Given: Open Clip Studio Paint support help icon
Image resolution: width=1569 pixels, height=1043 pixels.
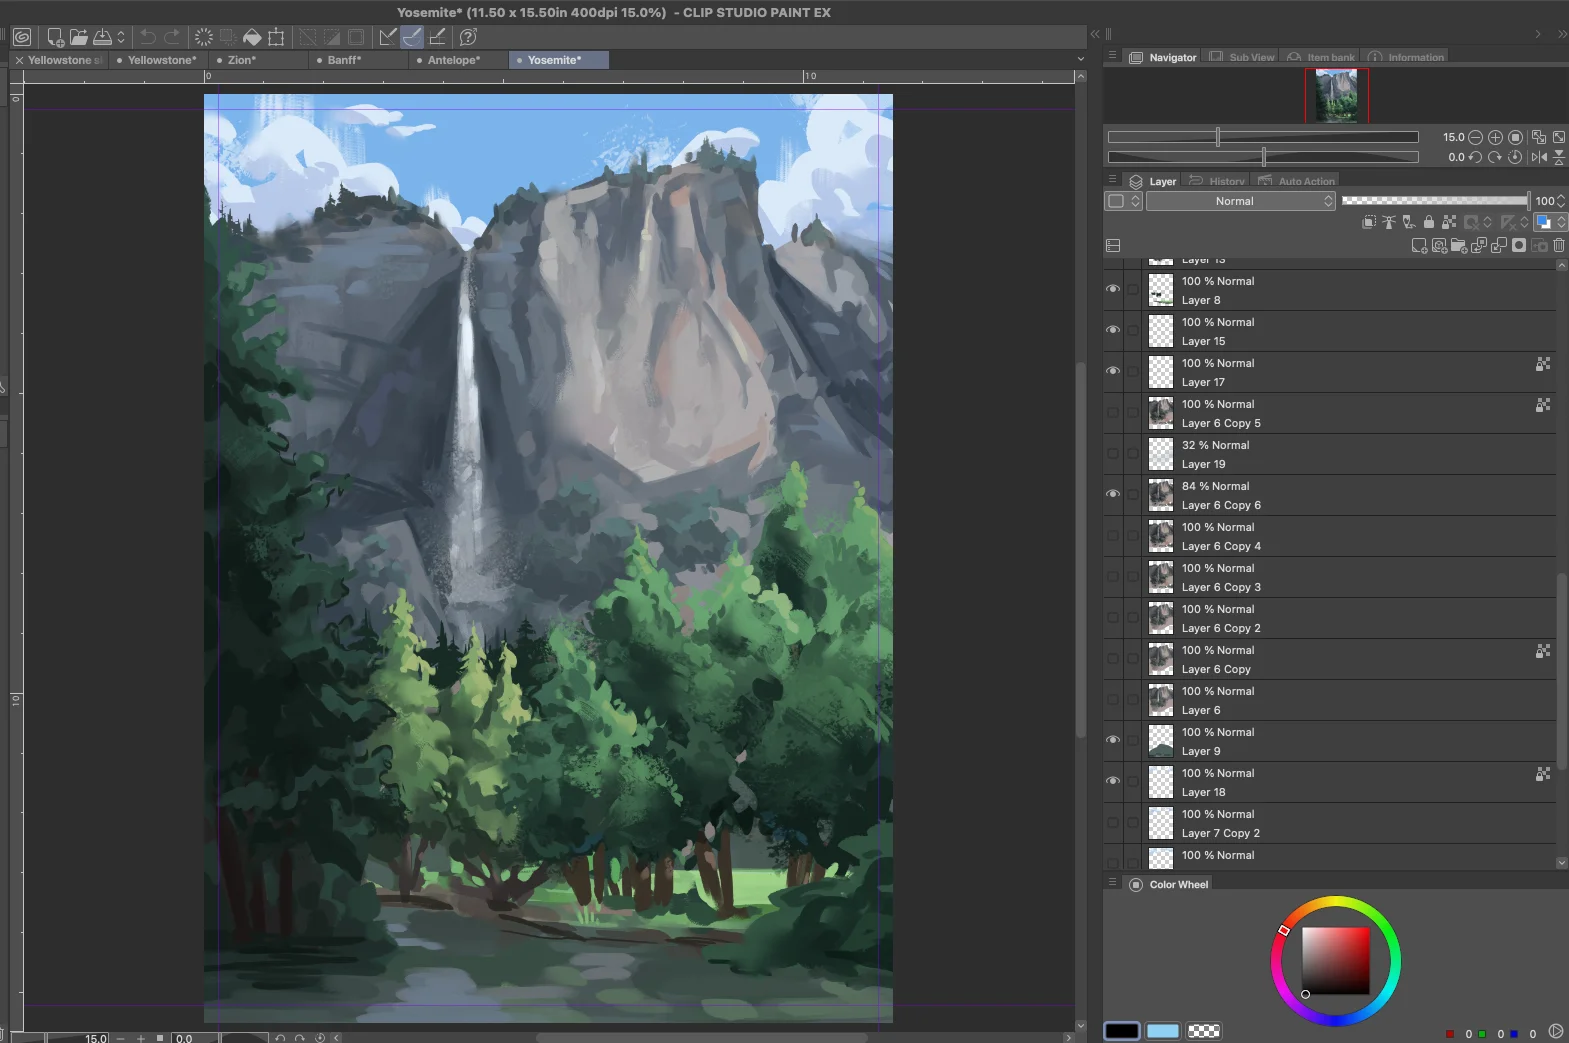Looking at the screenshot, I should [x=468, y=37].
